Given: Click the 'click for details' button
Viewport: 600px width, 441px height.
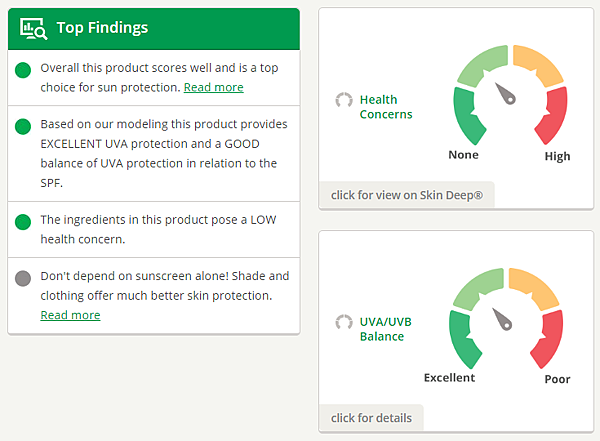Looking at the screenshot, I should 371,418.
